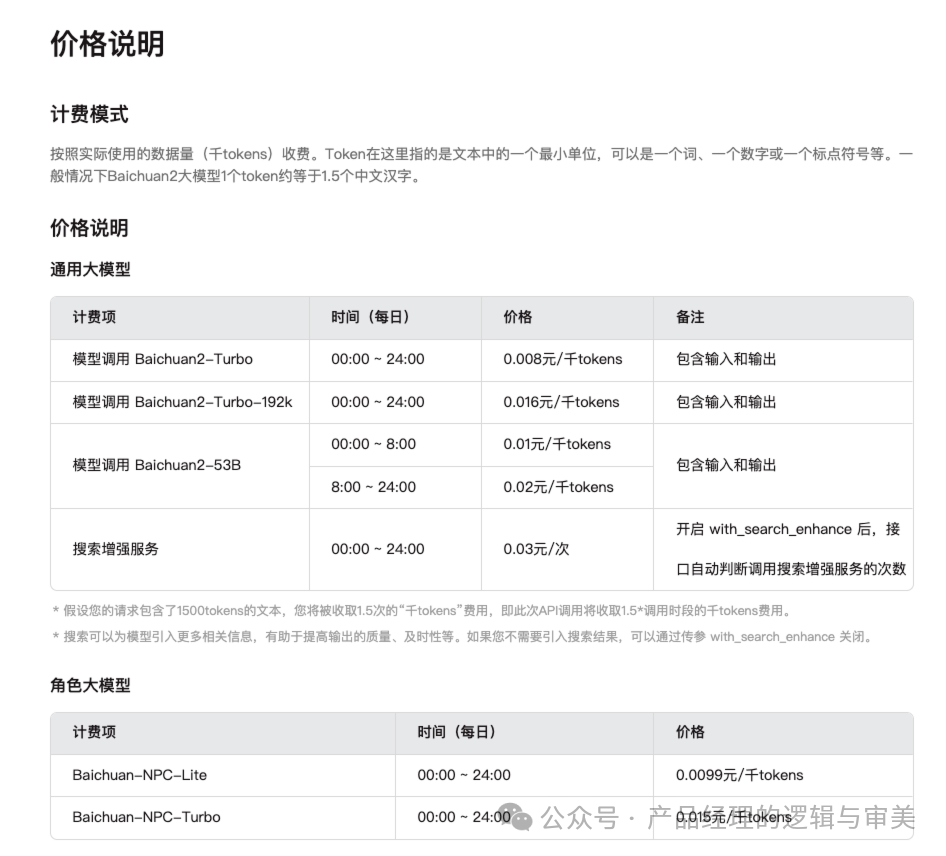Select the 价格 column header
The height and width of the screenshot is (856, 946).
click(516, 317)
